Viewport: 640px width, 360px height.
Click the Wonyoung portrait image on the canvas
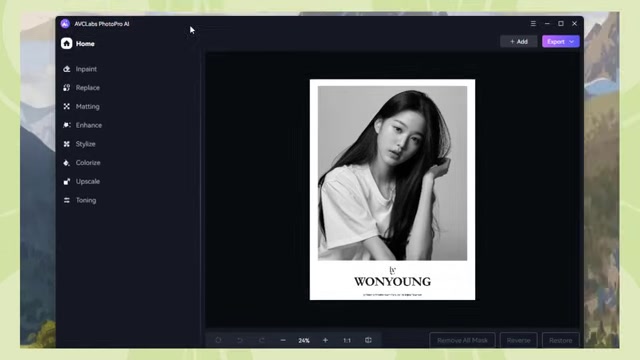click(392, 189)
